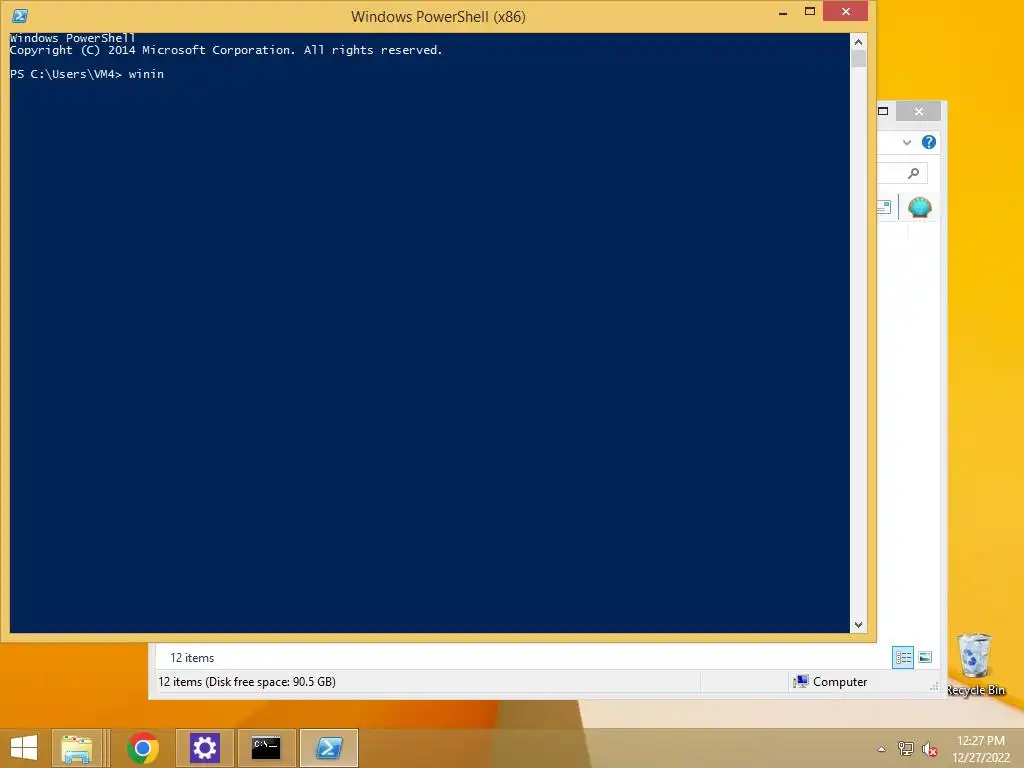Viewport: 1024px width, 768px height.
Task: Click the pane icon left of the teal shell
Action: 884,207
